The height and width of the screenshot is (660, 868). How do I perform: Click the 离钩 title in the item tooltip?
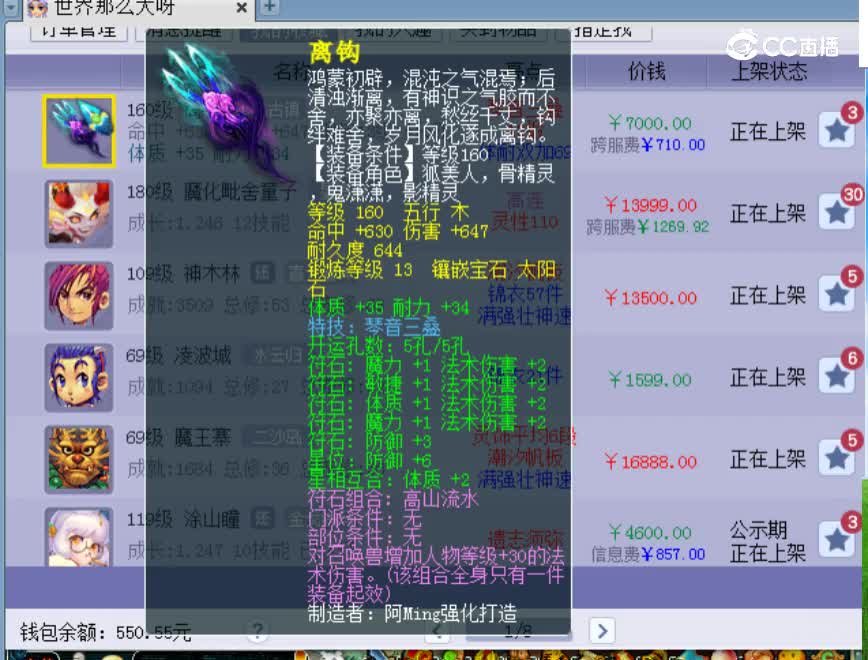(334, 53)
